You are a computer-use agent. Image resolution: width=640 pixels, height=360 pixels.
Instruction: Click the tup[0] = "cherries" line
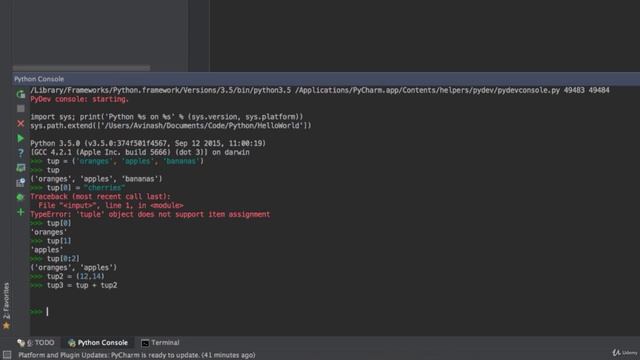(78, 188)
